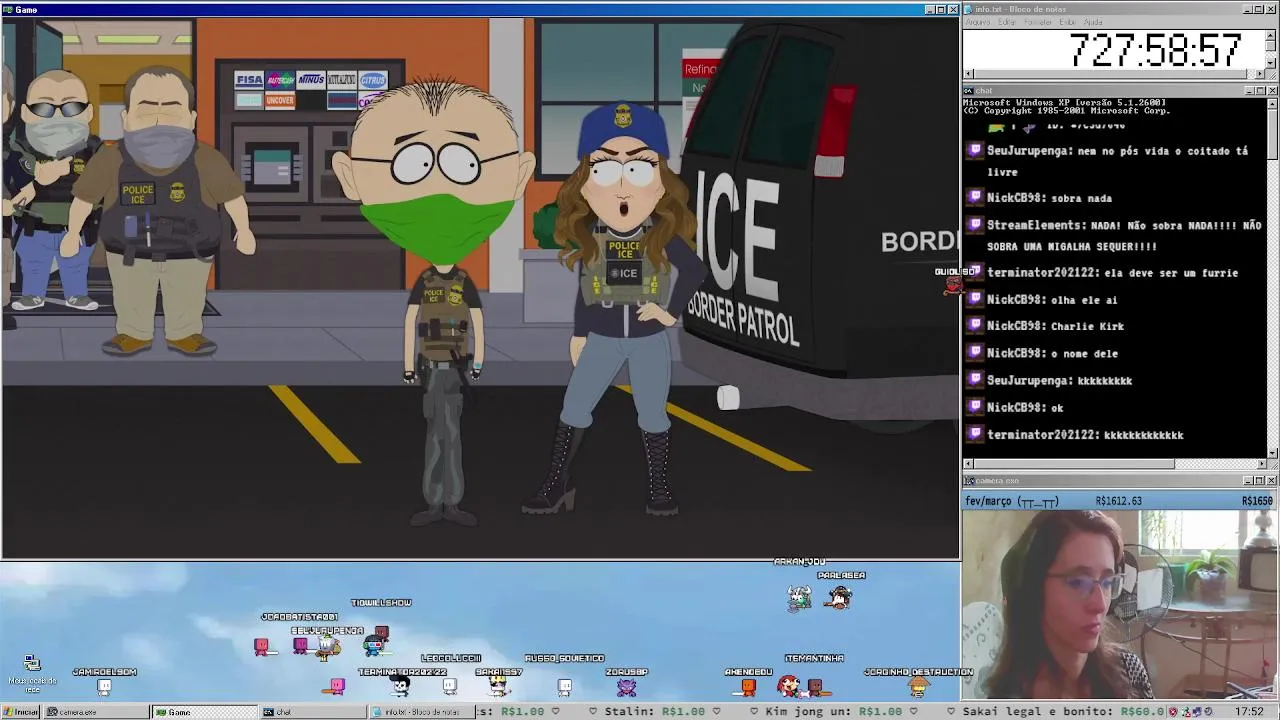Click the console icon in chat title bar
Viewport: 1280px width, 720px height.
(x=969, y=91)
